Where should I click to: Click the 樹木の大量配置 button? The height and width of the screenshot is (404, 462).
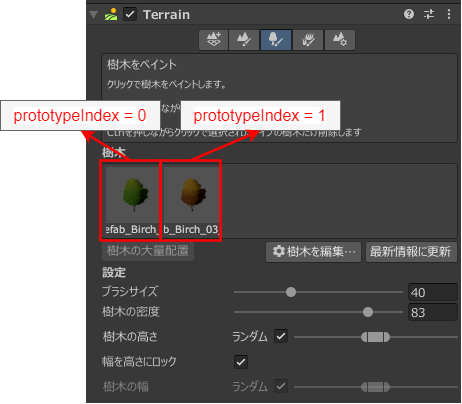(x=148, y=251)
